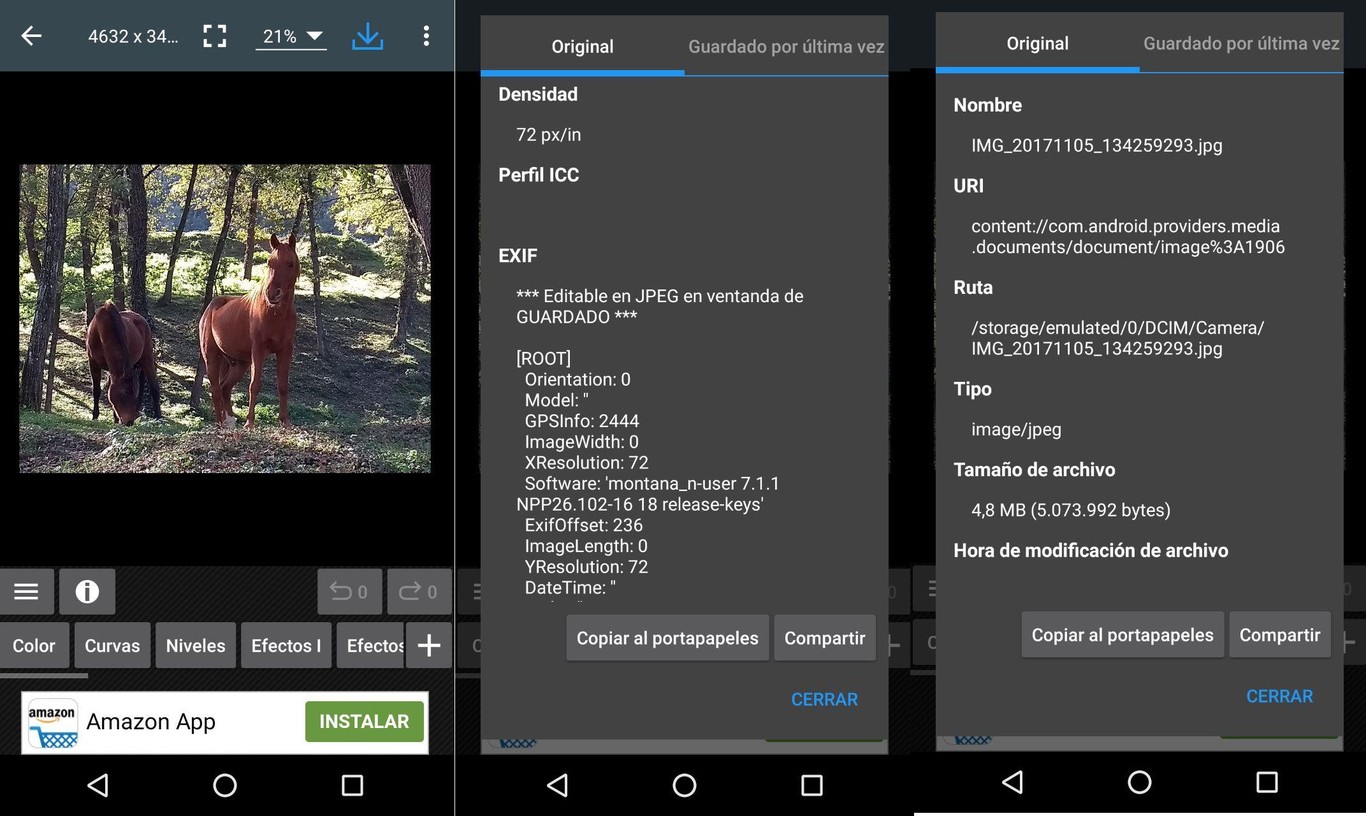Screen dimensions: 1366x816
Task: Open the overflow three-dot menu
Action: (426, 35)
